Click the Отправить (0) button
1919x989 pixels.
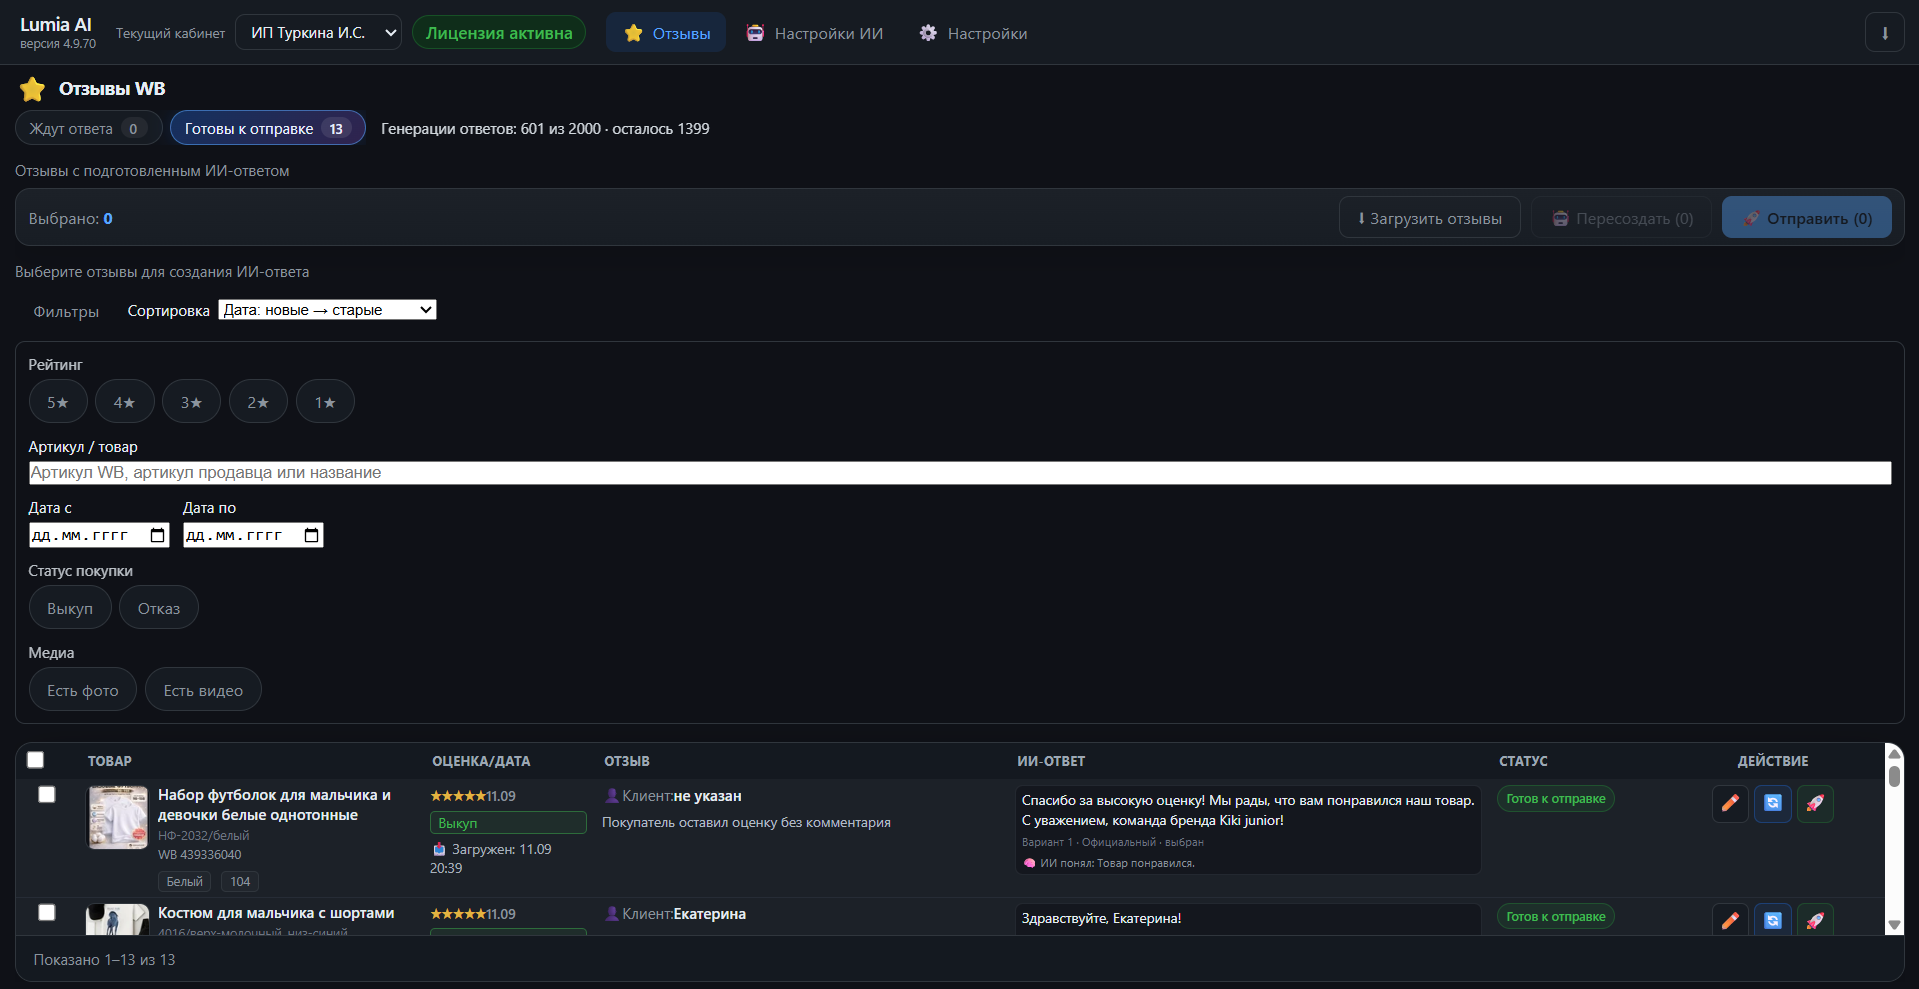click(x=1807, y=218)
